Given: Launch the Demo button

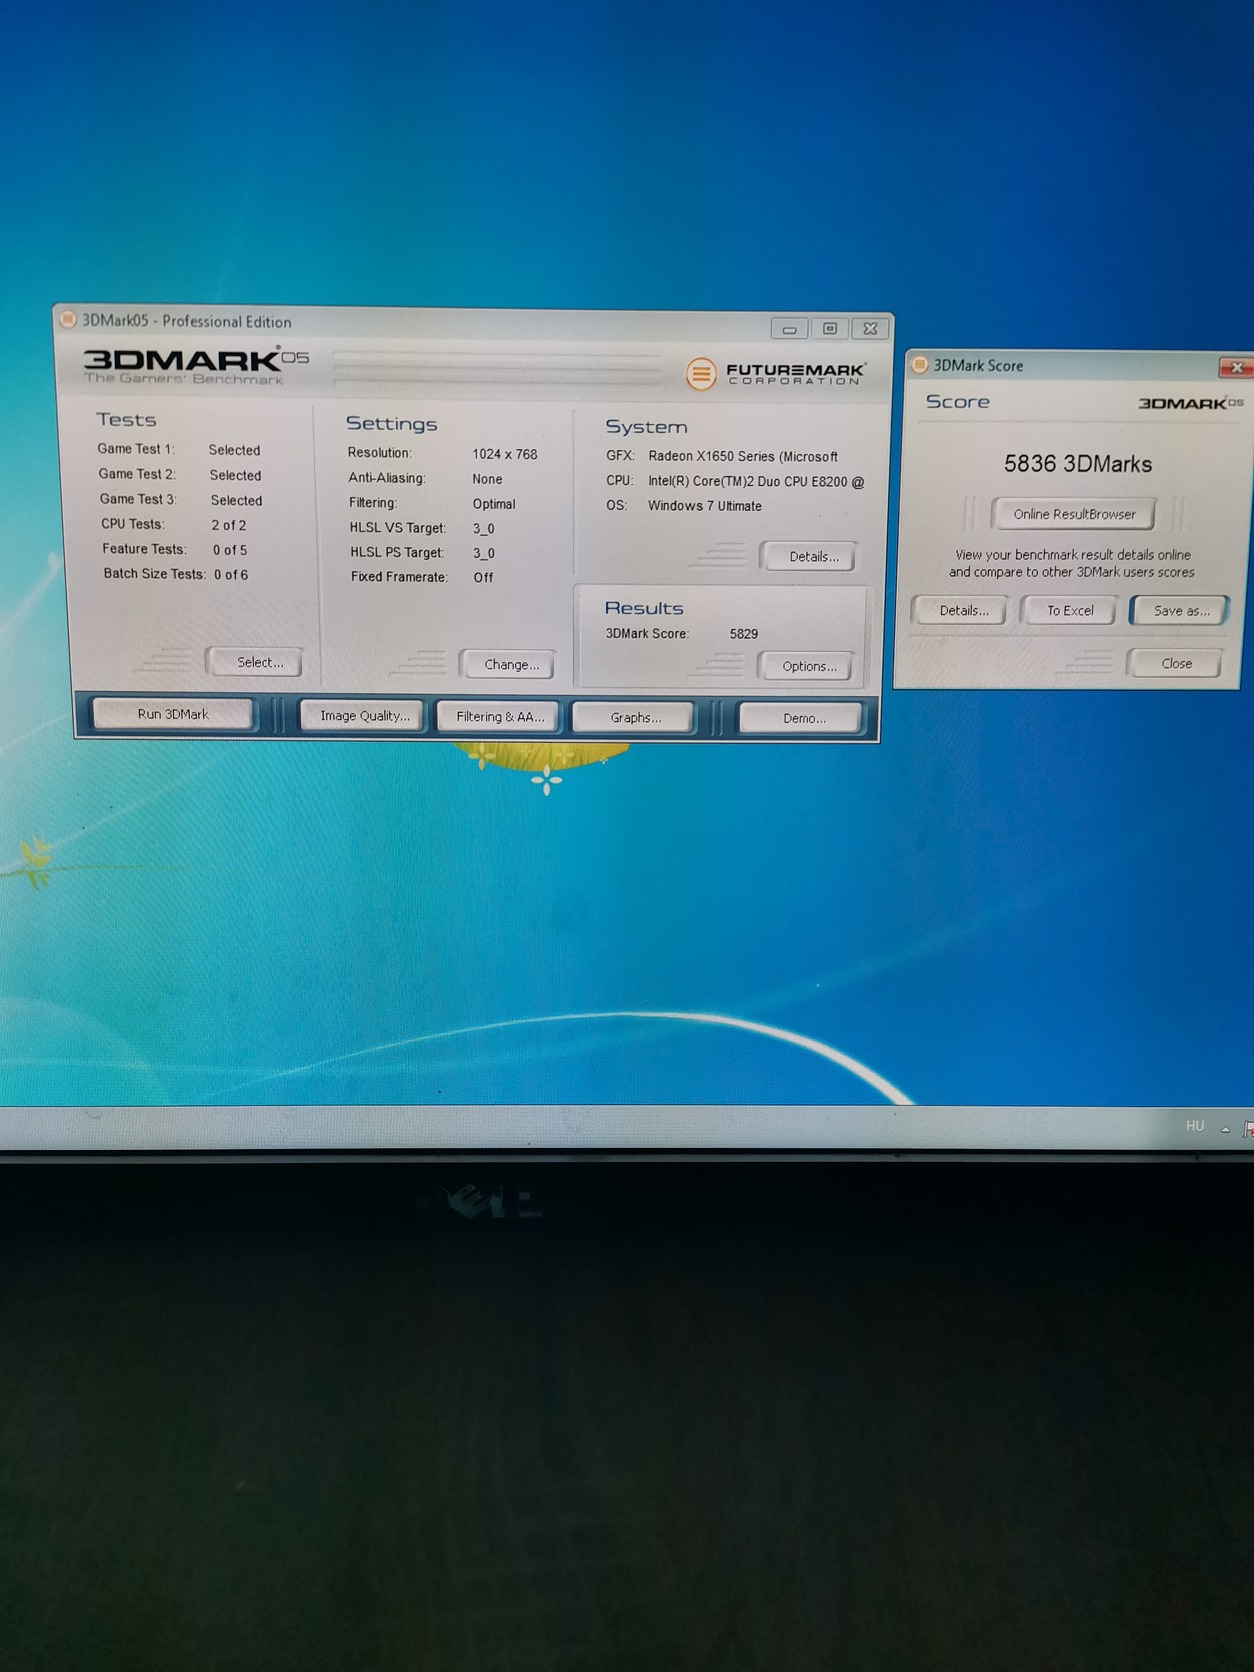Looking at the screenshot, I should (803, 718).
